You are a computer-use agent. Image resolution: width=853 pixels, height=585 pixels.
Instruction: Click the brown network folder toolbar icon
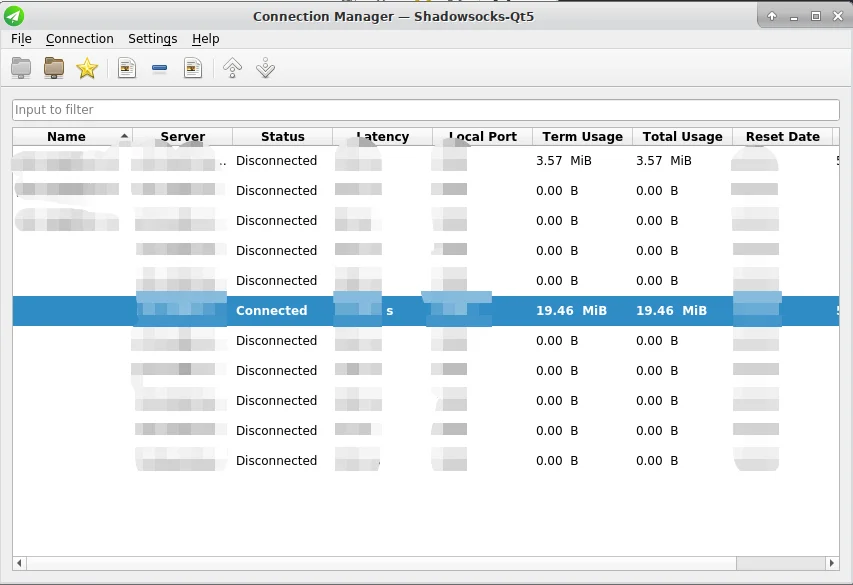pyautogui.click(x=54, y=68)
